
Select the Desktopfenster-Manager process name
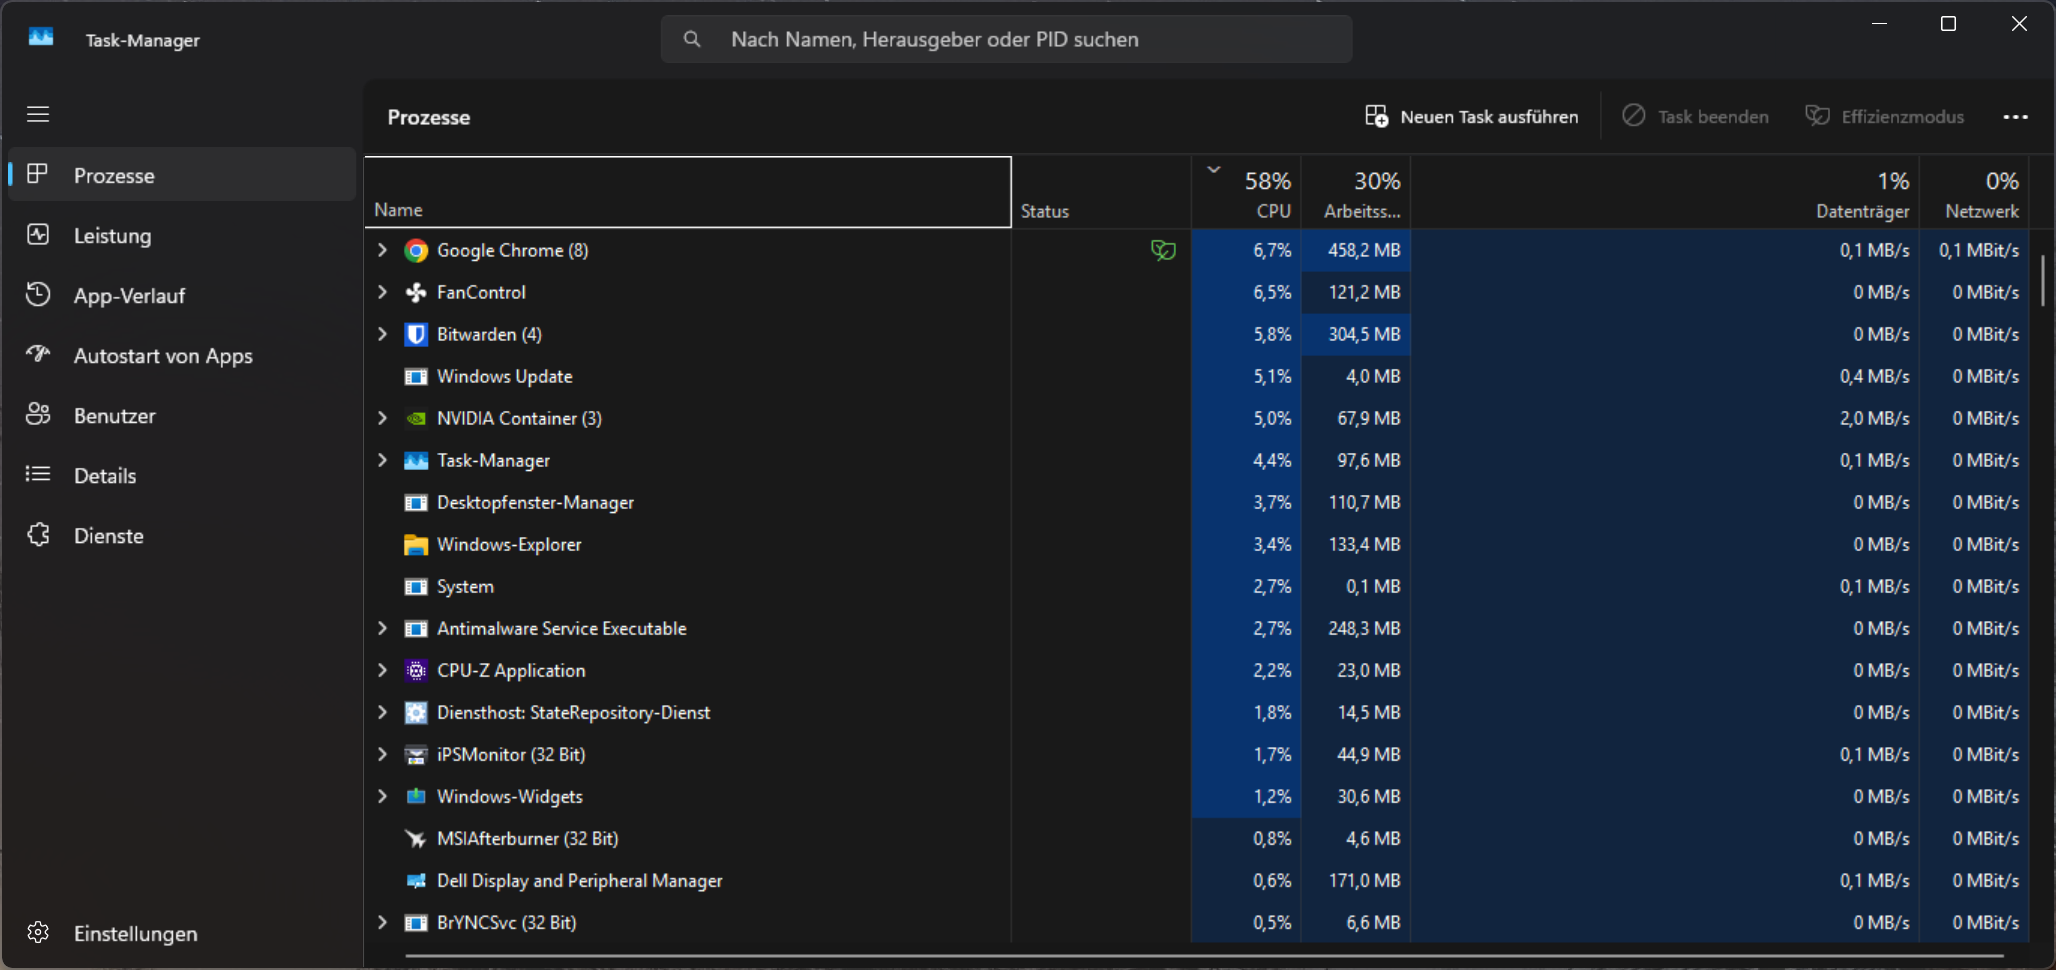(x=535, y=503)
